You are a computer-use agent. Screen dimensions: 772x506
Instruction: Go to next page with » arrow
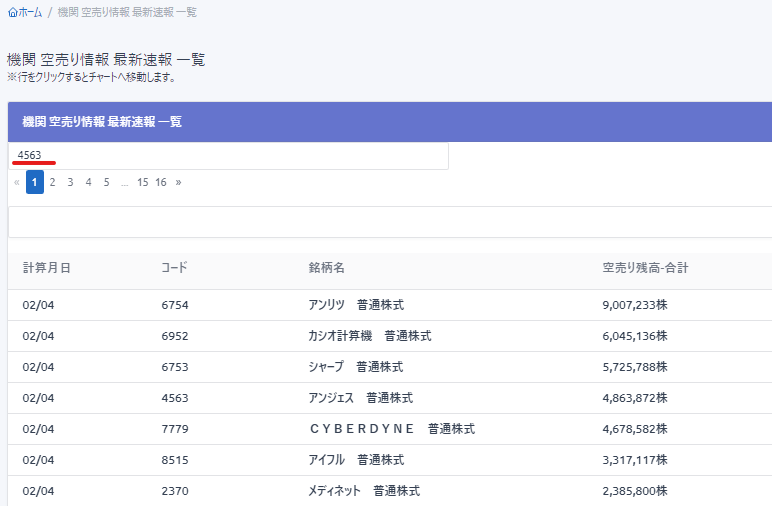tap(178, 182)
